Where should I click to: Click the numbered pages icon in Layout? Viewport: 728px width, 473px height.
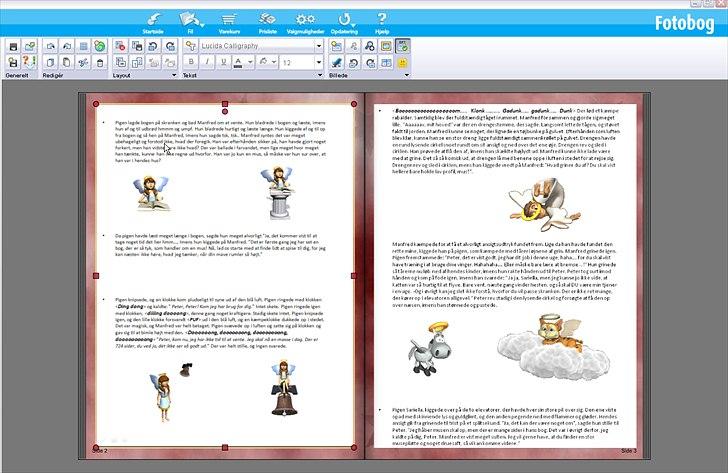pos(137,62)
